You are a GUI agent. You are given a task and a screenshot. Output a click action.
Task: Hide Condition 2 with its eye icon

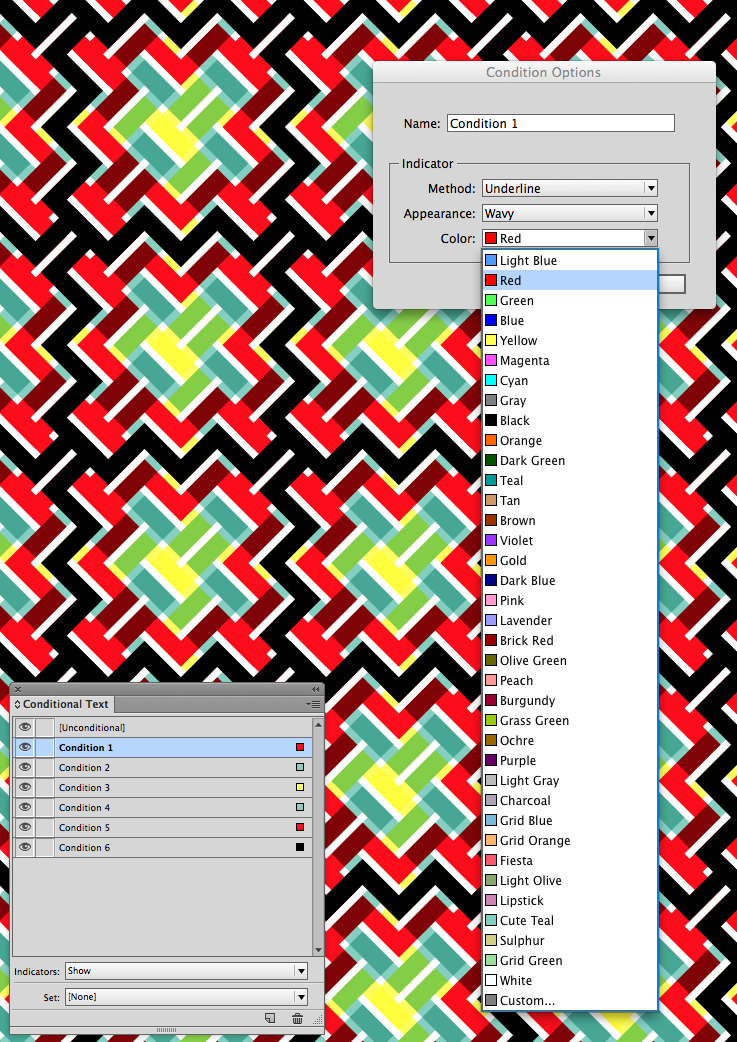(x=25, y=768)
